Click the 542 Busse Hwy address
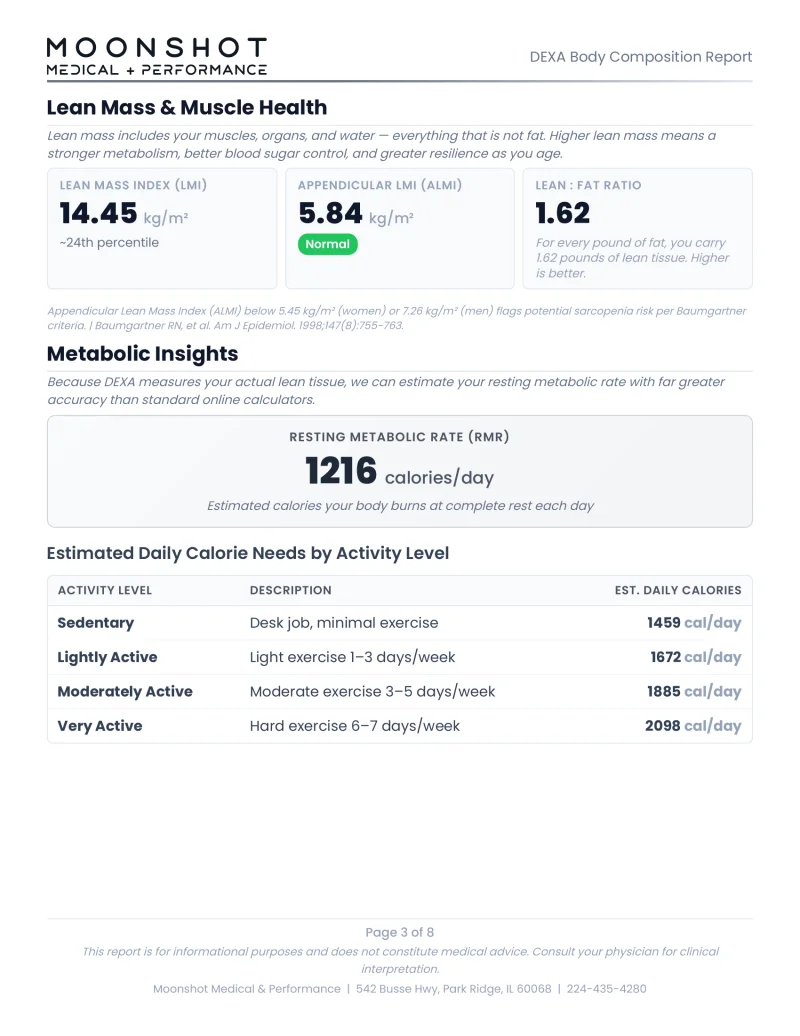The height and width of the screenshot is (1036, 800). tap(453, 989)
